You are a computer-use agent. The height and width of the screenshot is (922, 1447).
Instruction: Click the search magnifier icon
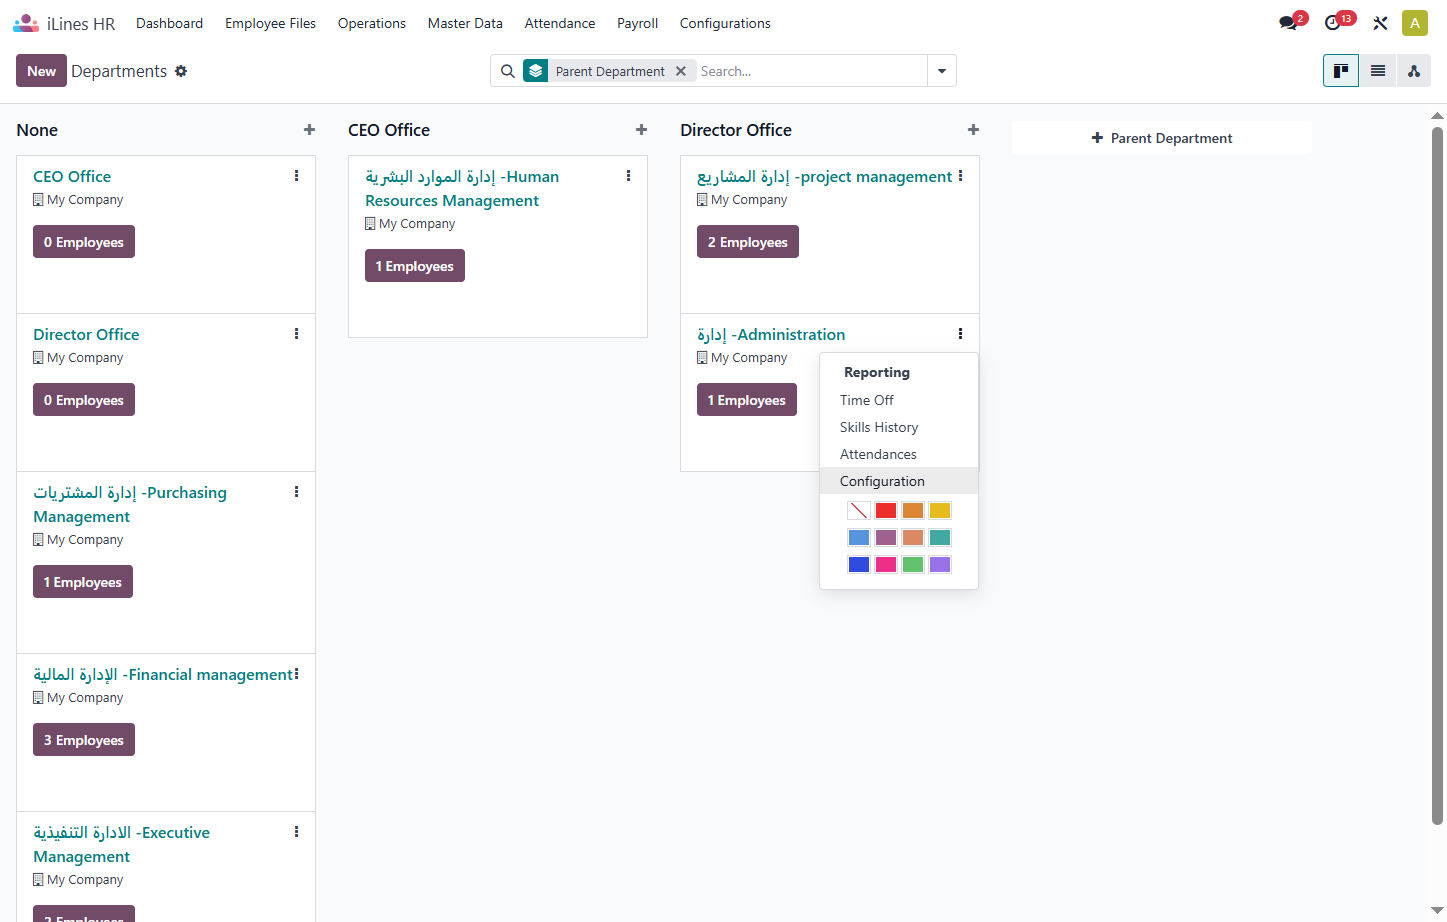508,71
